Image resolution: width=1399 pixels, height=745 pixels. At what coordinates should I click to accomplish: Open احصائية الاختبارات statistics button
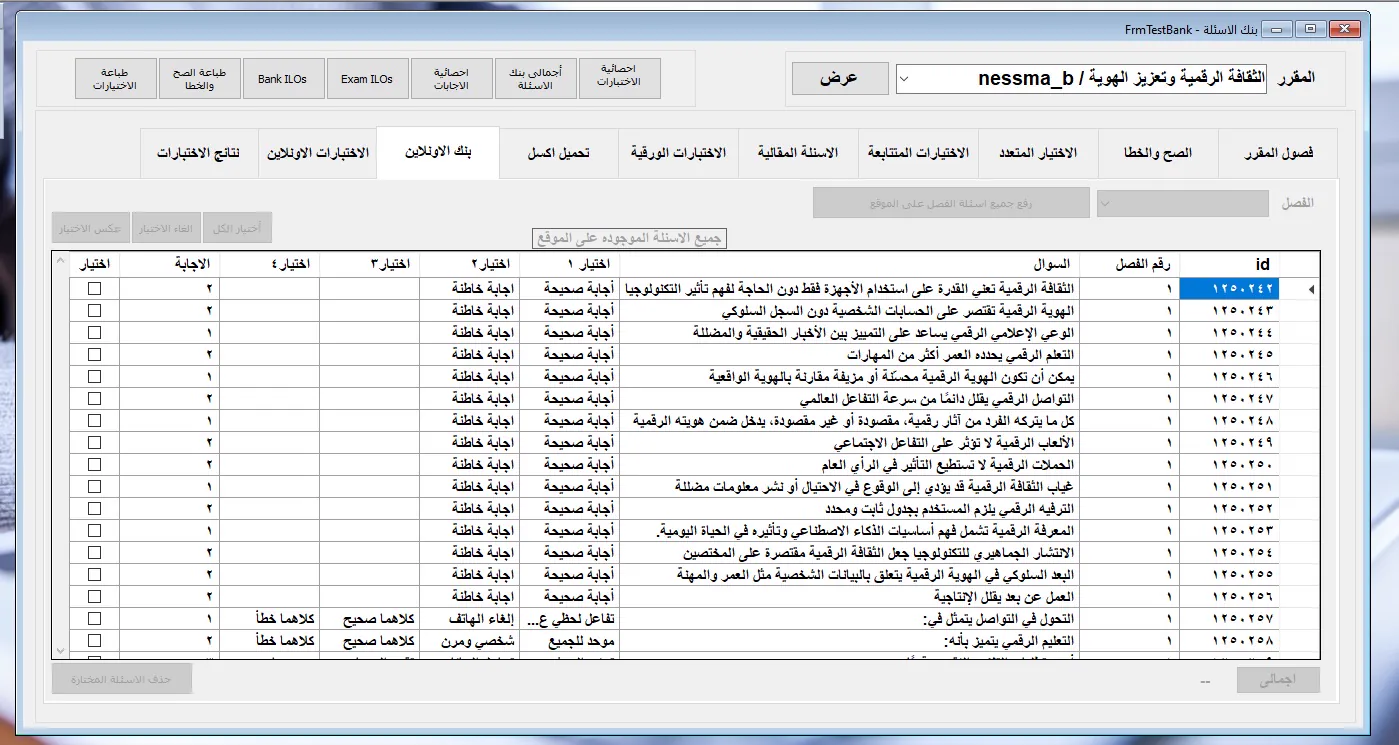619,78
